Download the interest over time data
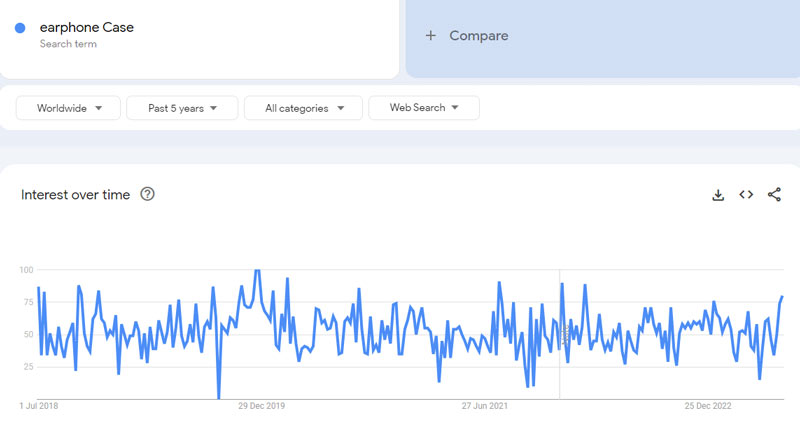Viewport: 800px width, 426px height. point(718,195)
